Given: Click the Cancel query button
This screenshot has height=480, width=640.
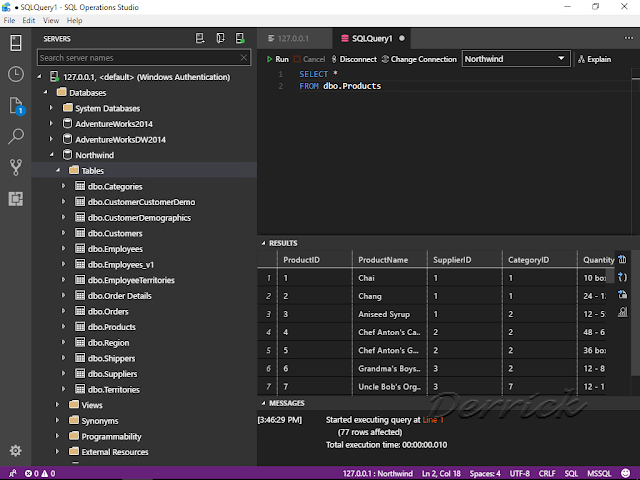Looking at the screenshot, I should (309, 59).
